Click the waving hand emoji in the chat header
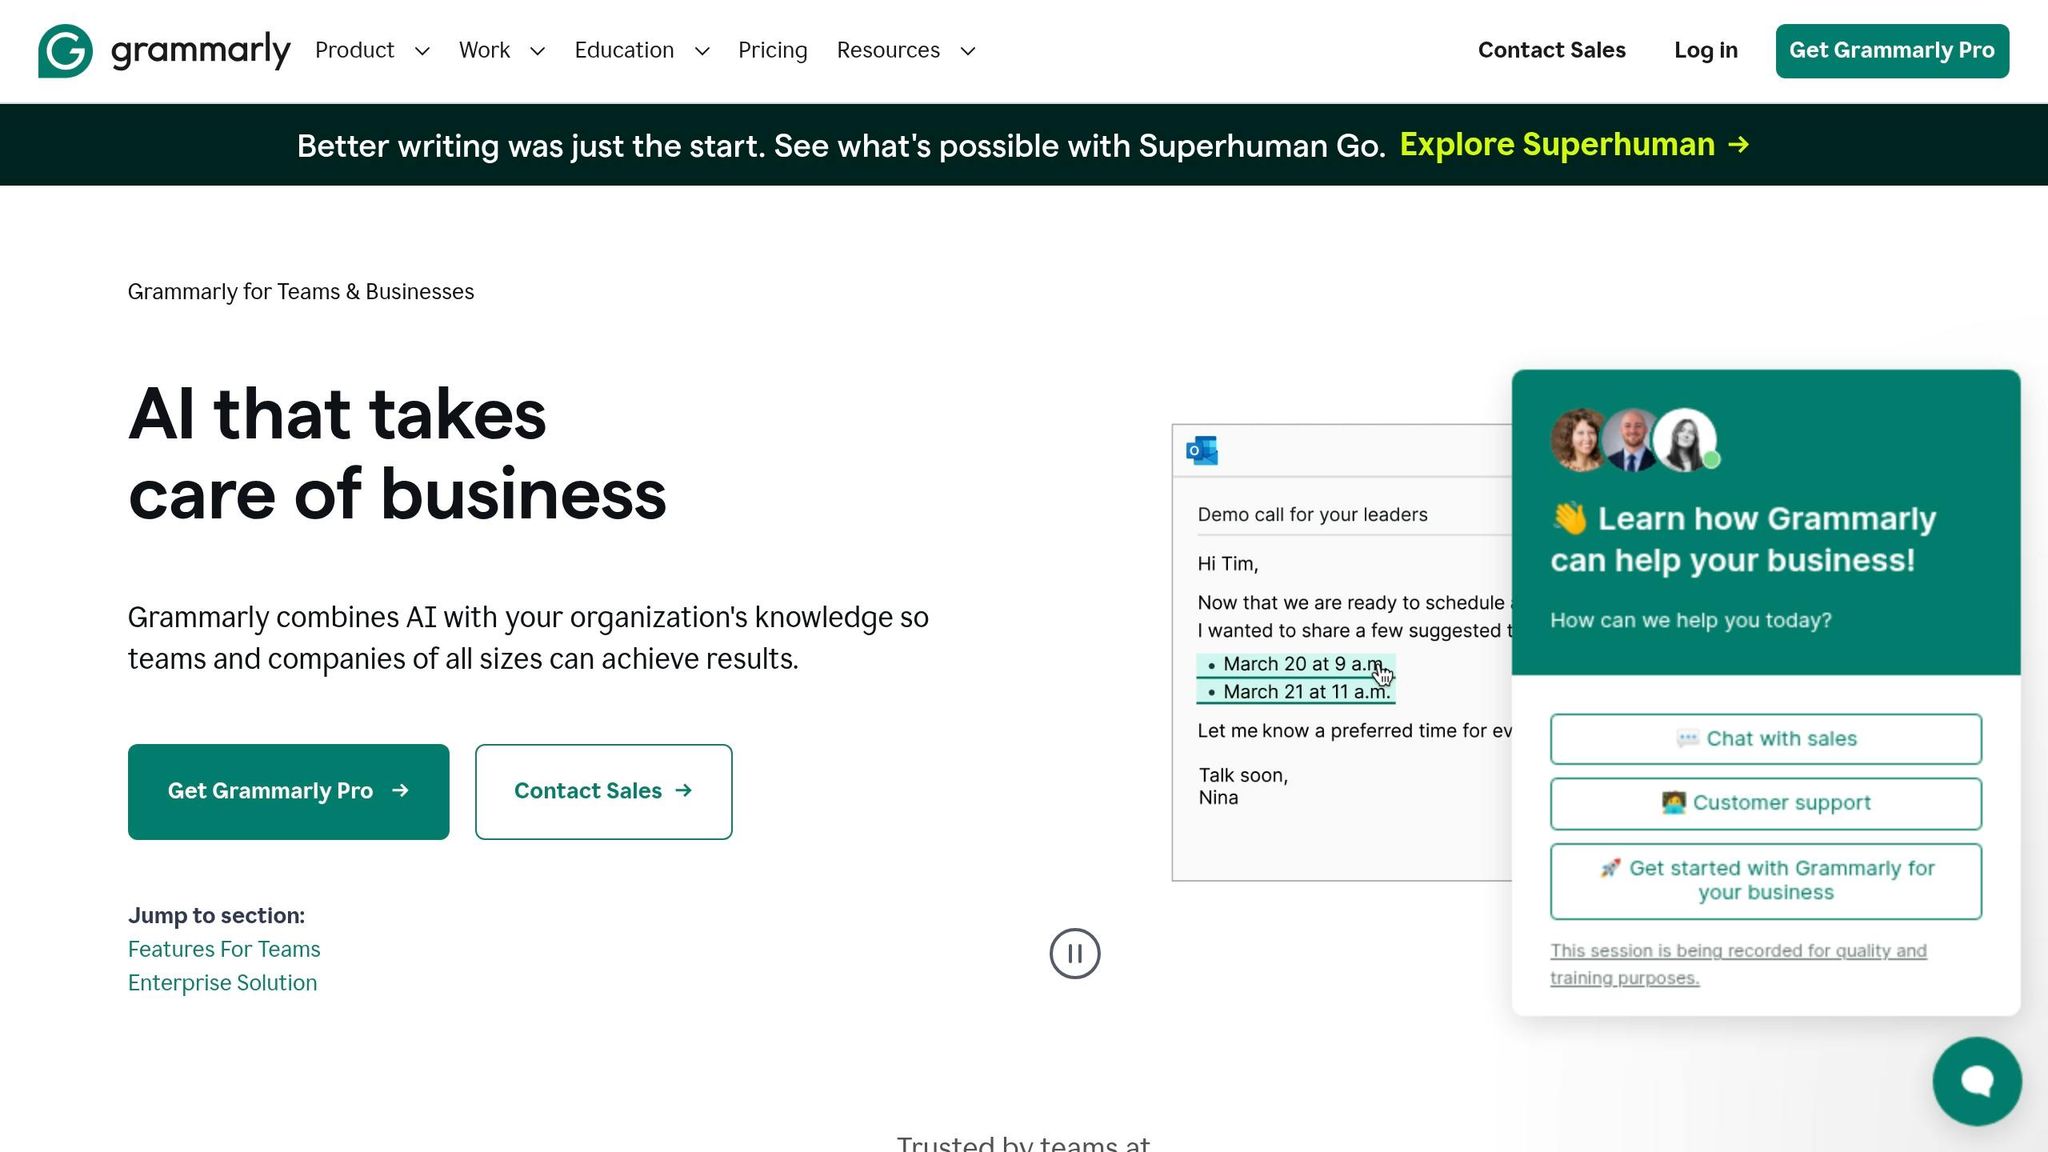Screen dimensions: 2048x1152 coord(1569,518)
